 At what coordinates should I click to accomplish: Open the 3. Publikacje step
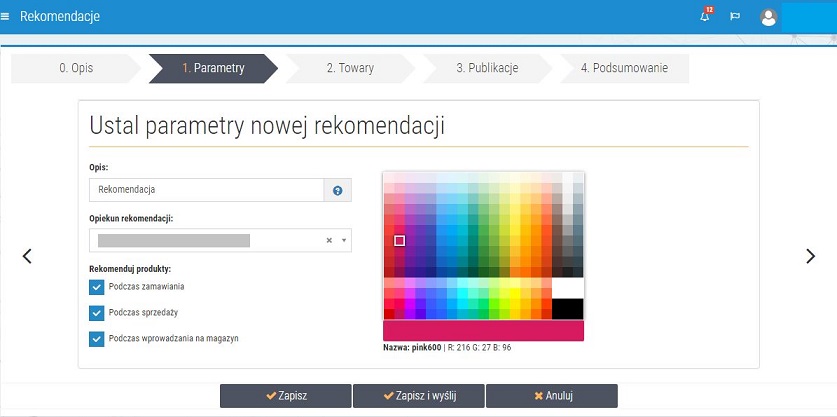point(487,68)
